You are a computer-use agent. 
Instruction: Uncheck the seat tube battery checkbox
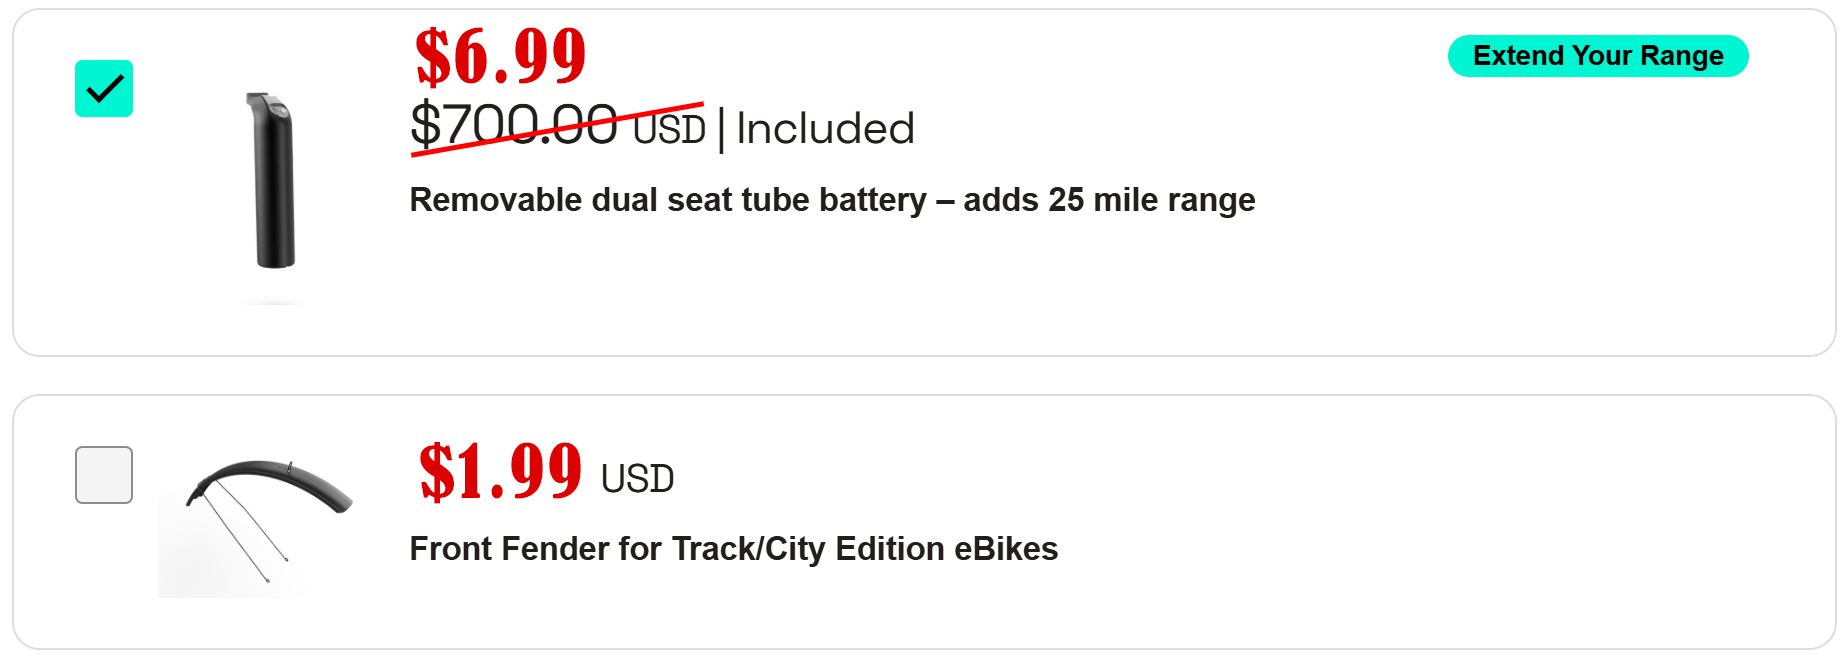(x=104, y=89)
